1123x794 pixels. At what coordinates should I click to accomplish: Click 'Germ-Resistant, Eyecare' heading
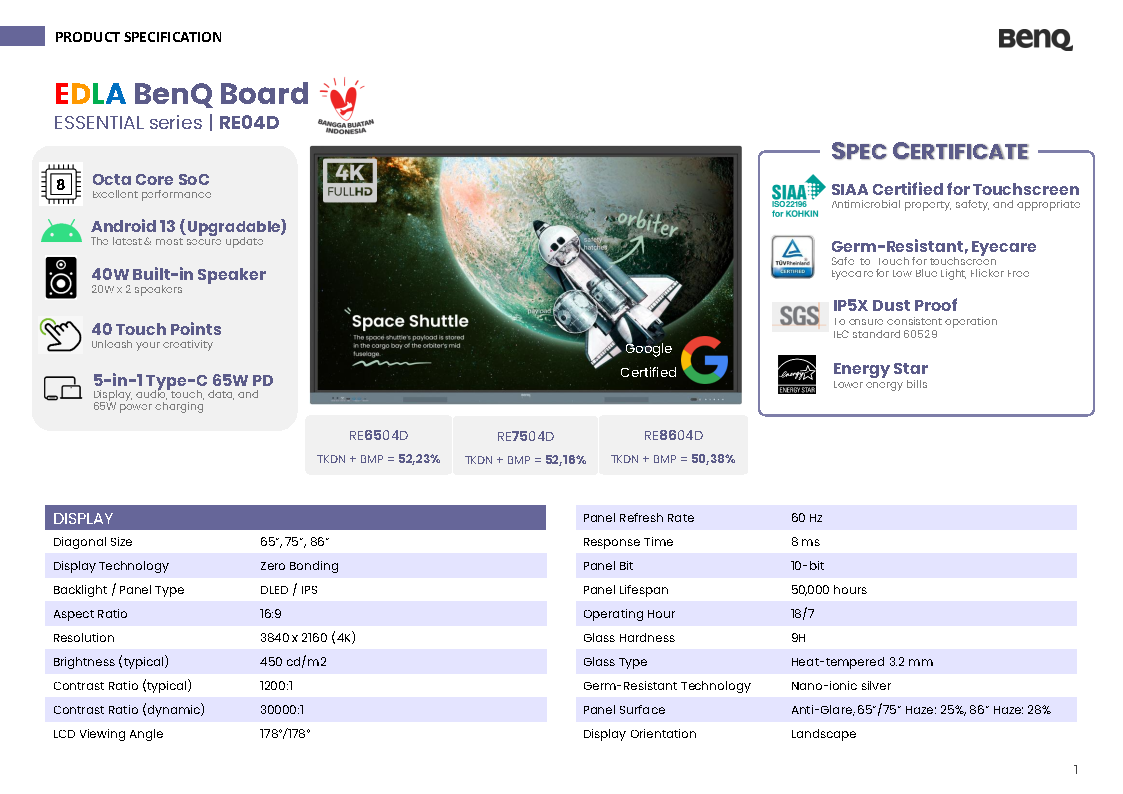pyautogui.click(x=933, y=246)
